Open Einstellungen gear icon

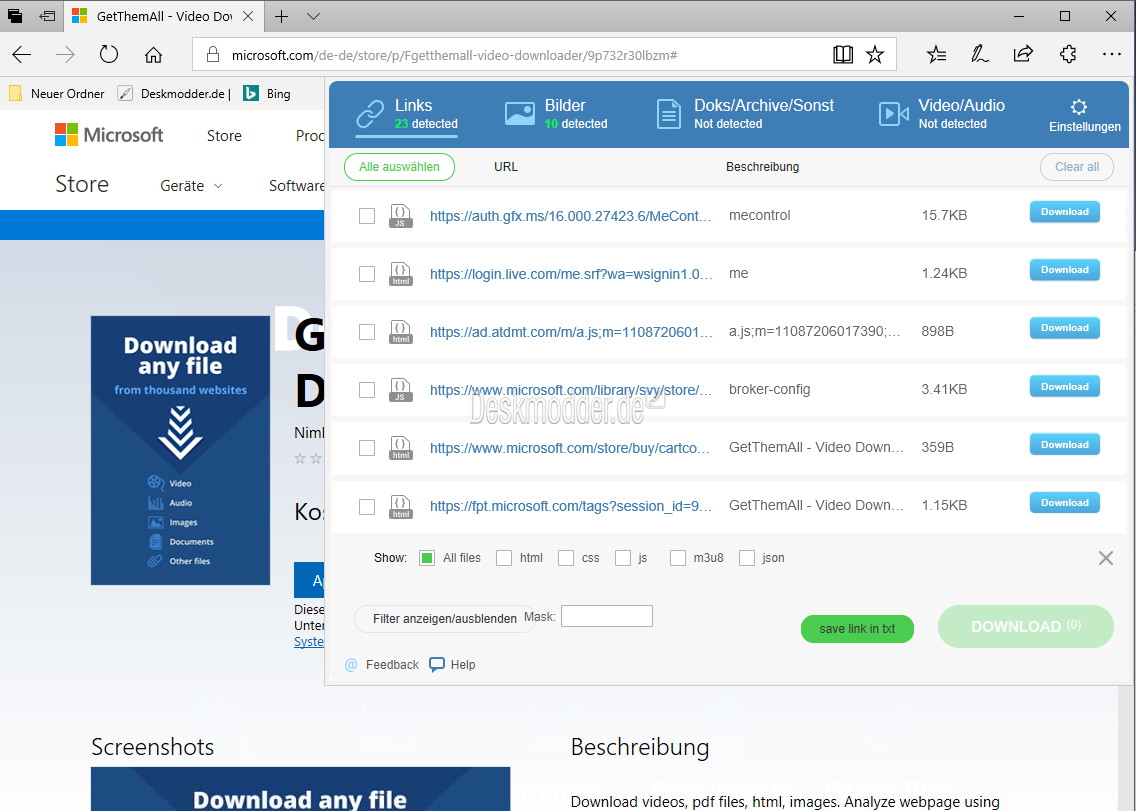(1078, 108)
